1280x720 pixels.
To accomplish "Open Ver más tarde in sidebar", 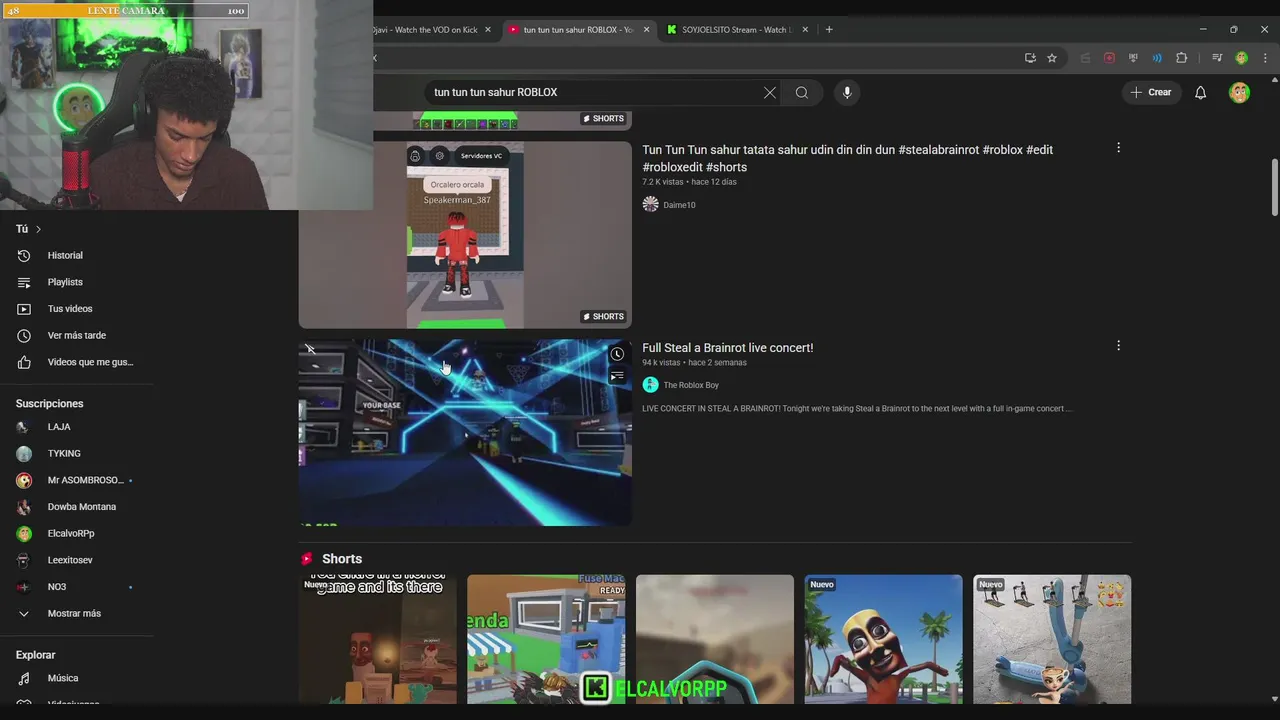I will pyautogui.click(x=78, y=336).
